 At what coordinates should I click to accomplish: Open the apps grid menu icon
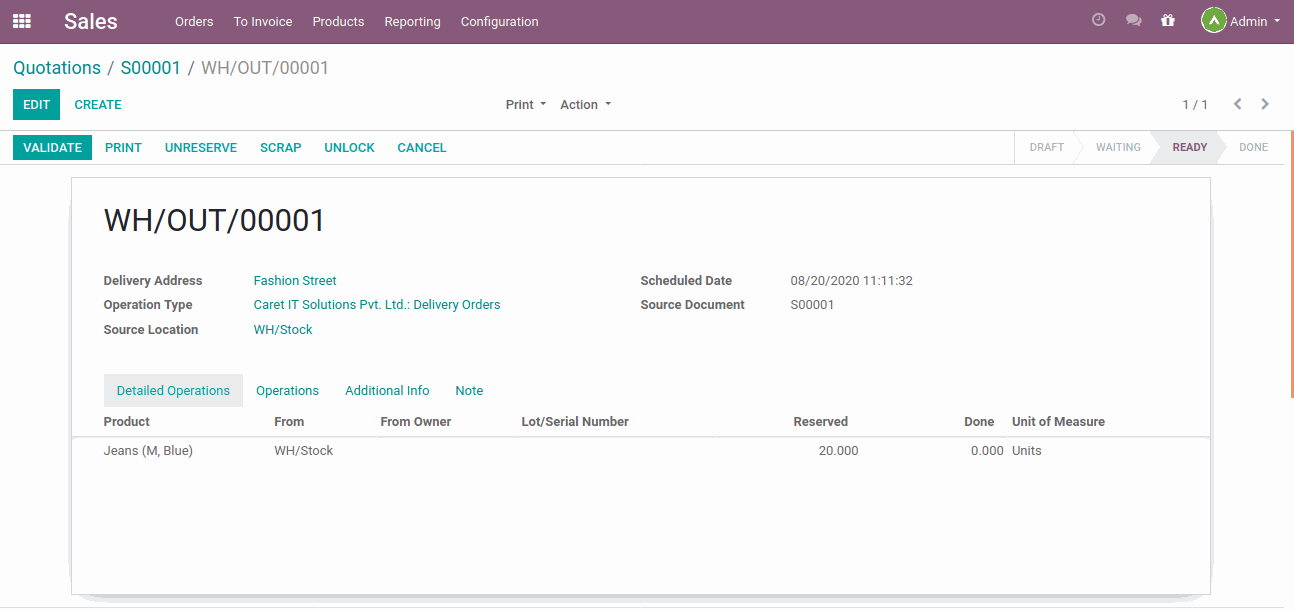click(x=21, y=21)
